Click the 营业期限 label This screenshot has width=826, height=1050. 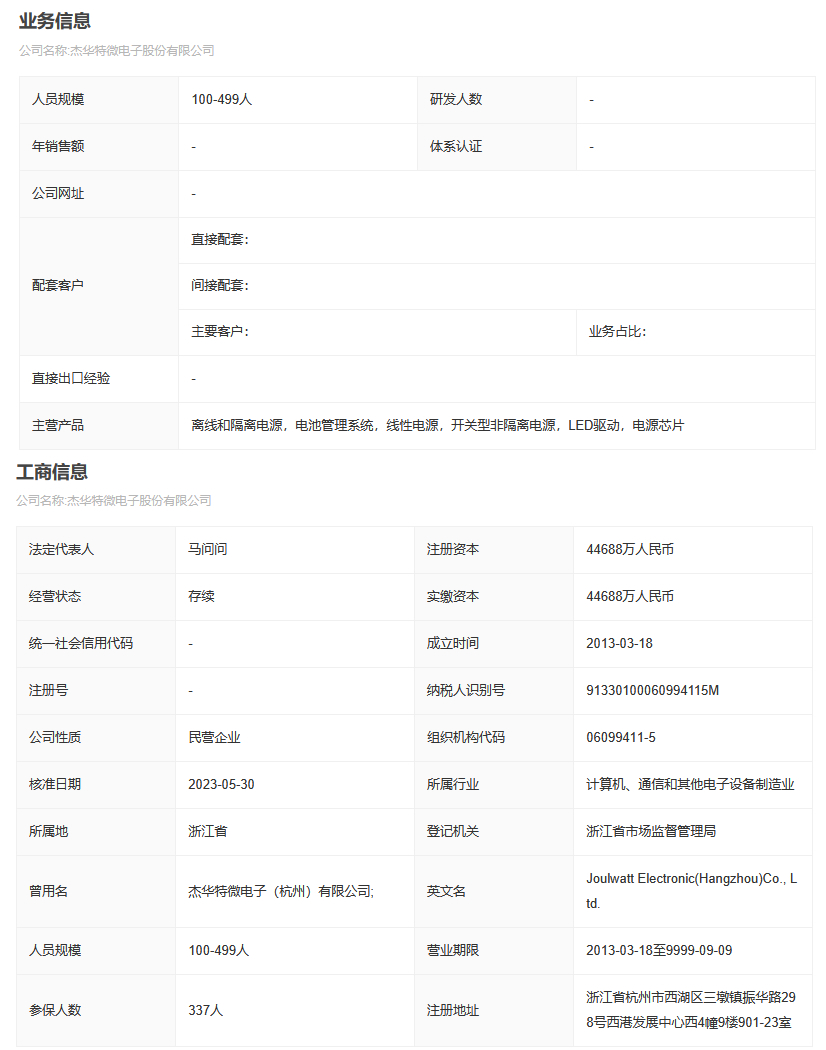[x=453, y=950]
